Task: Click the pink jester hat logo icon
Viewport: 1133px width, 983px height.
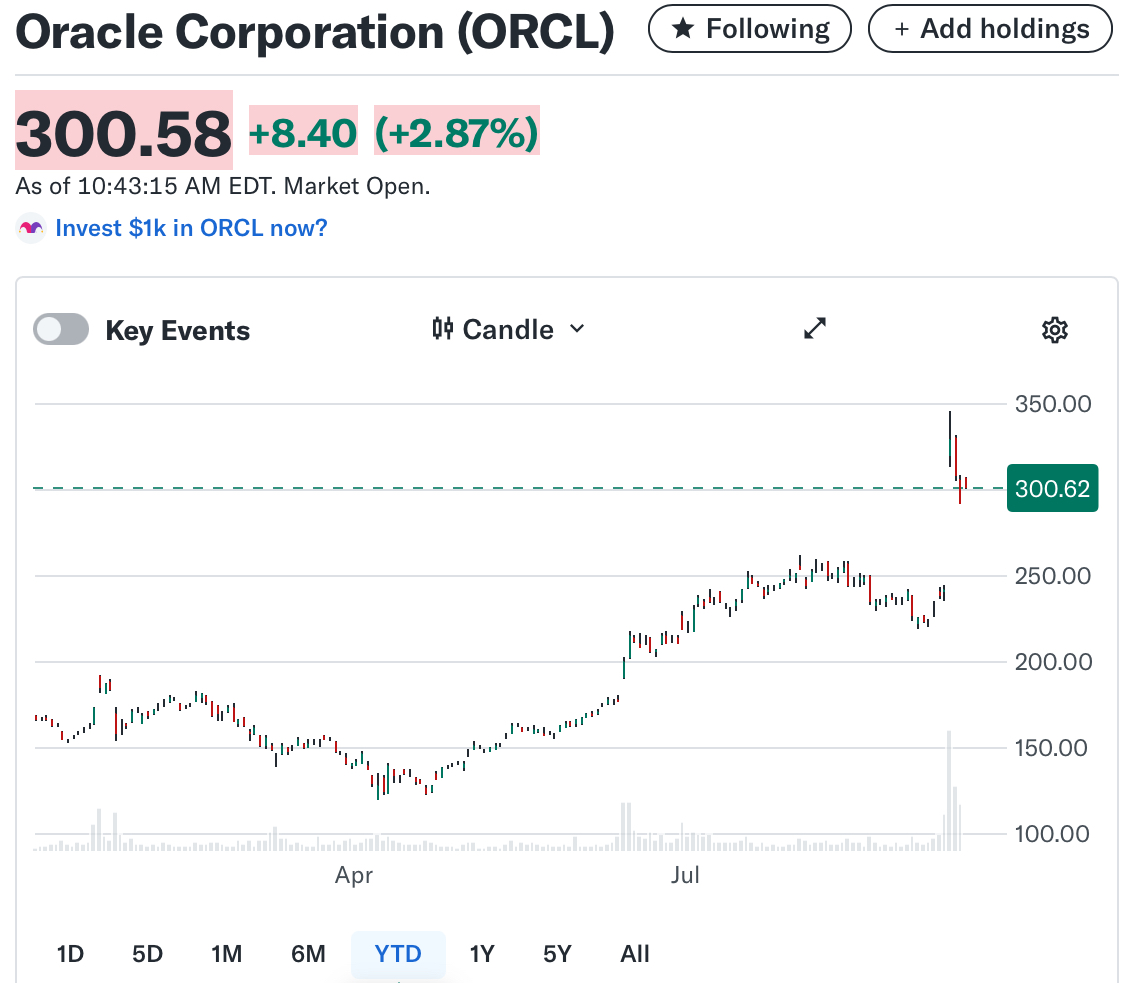Action: 30,228
